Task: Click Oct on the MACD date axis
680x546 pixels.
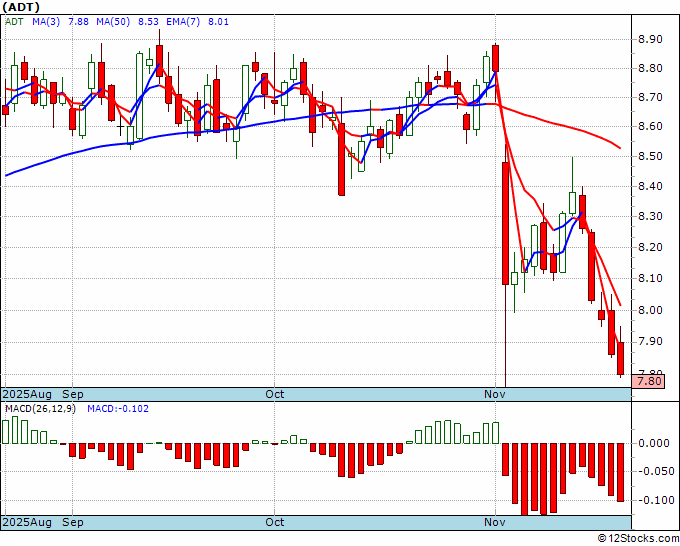Action: point(275,522)
